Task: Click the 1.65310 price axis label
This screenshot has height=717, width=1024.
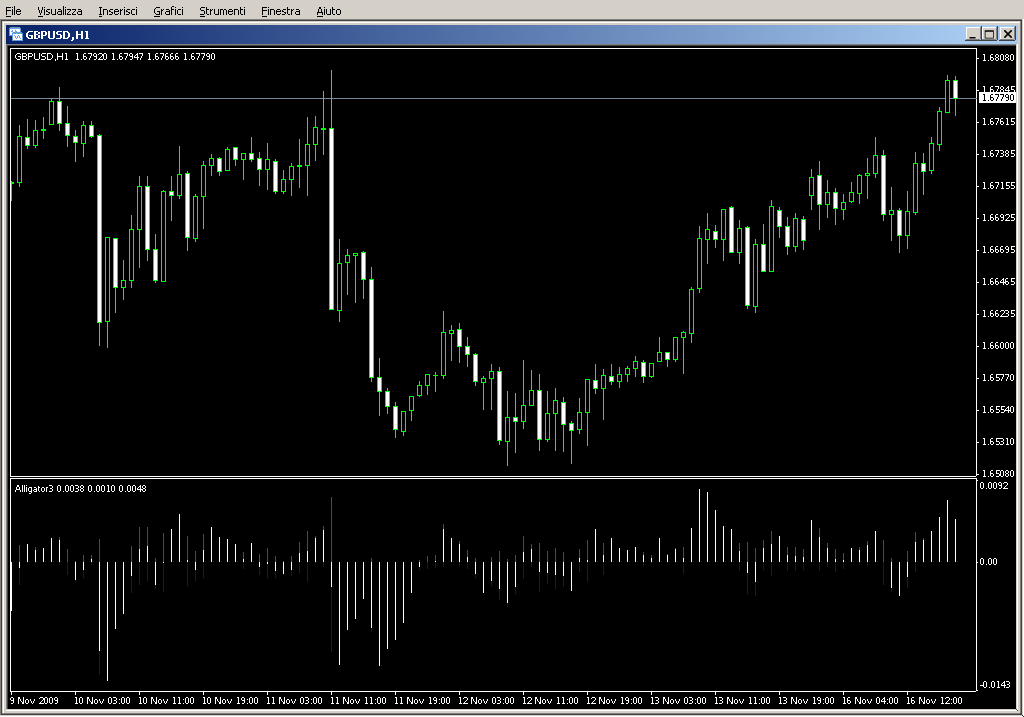Action: [x=999, y=441]
